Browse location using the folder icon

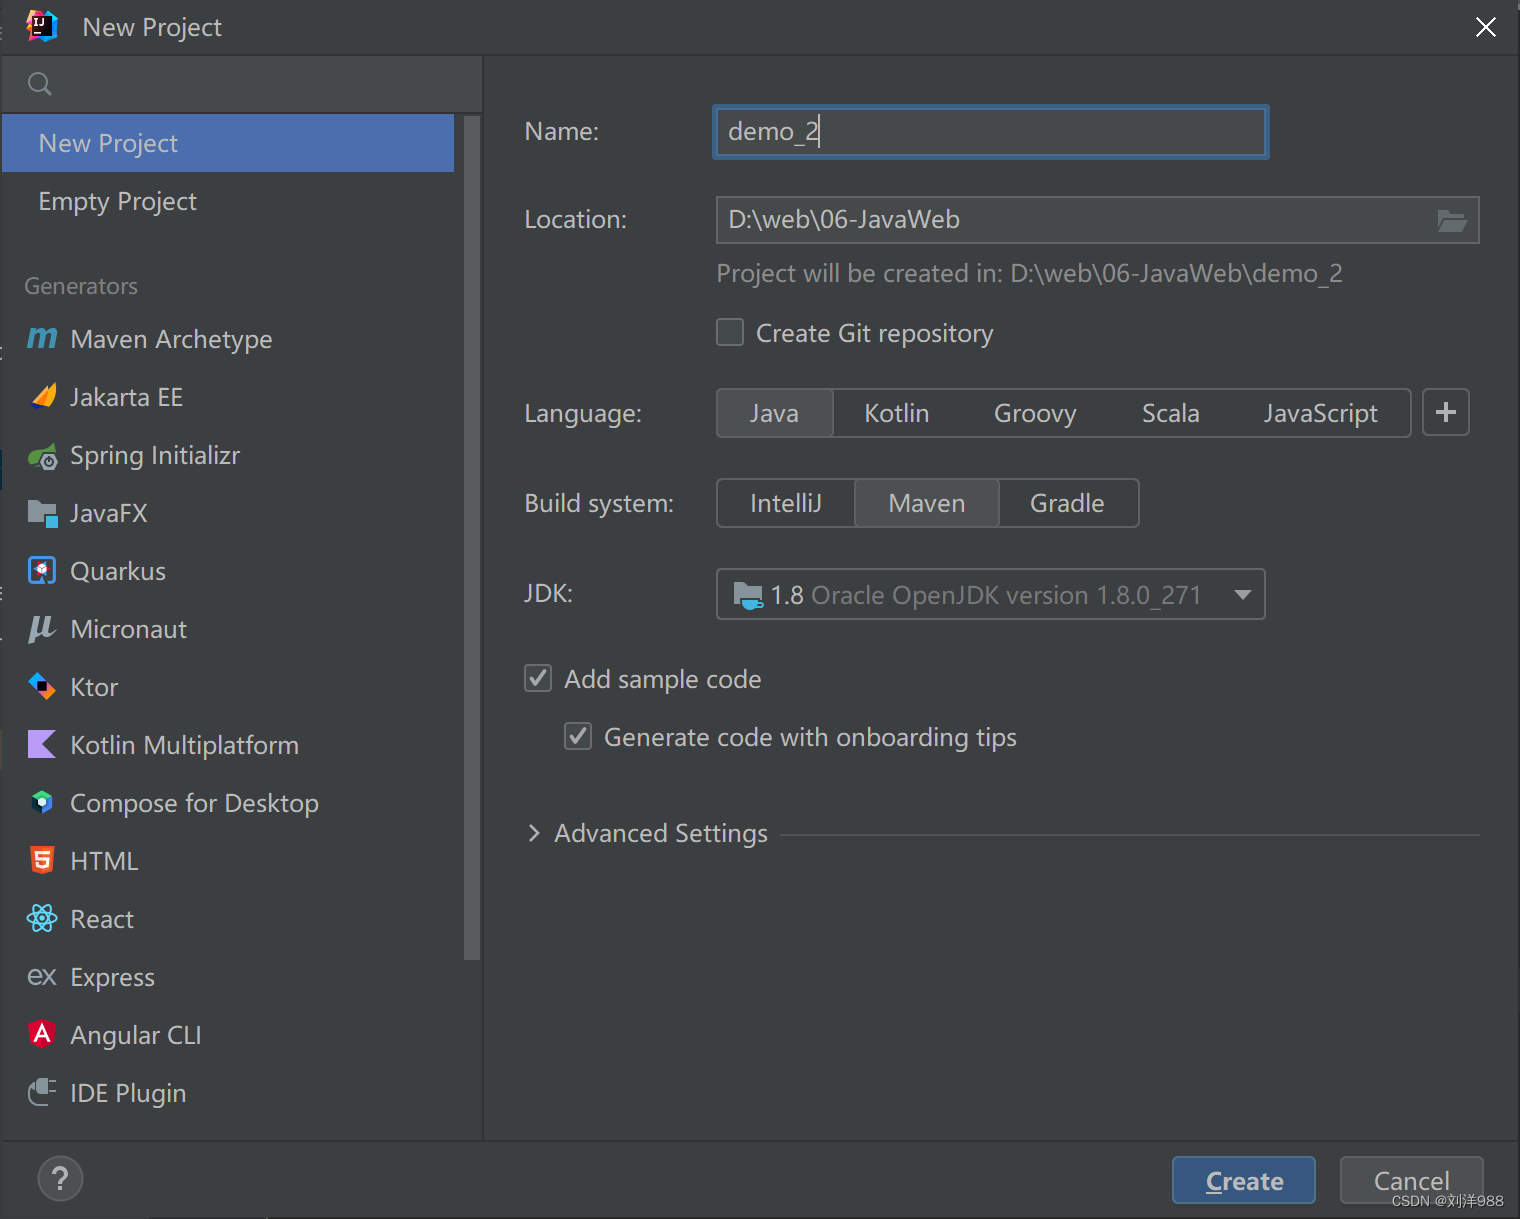click(x=1452, y=220)
